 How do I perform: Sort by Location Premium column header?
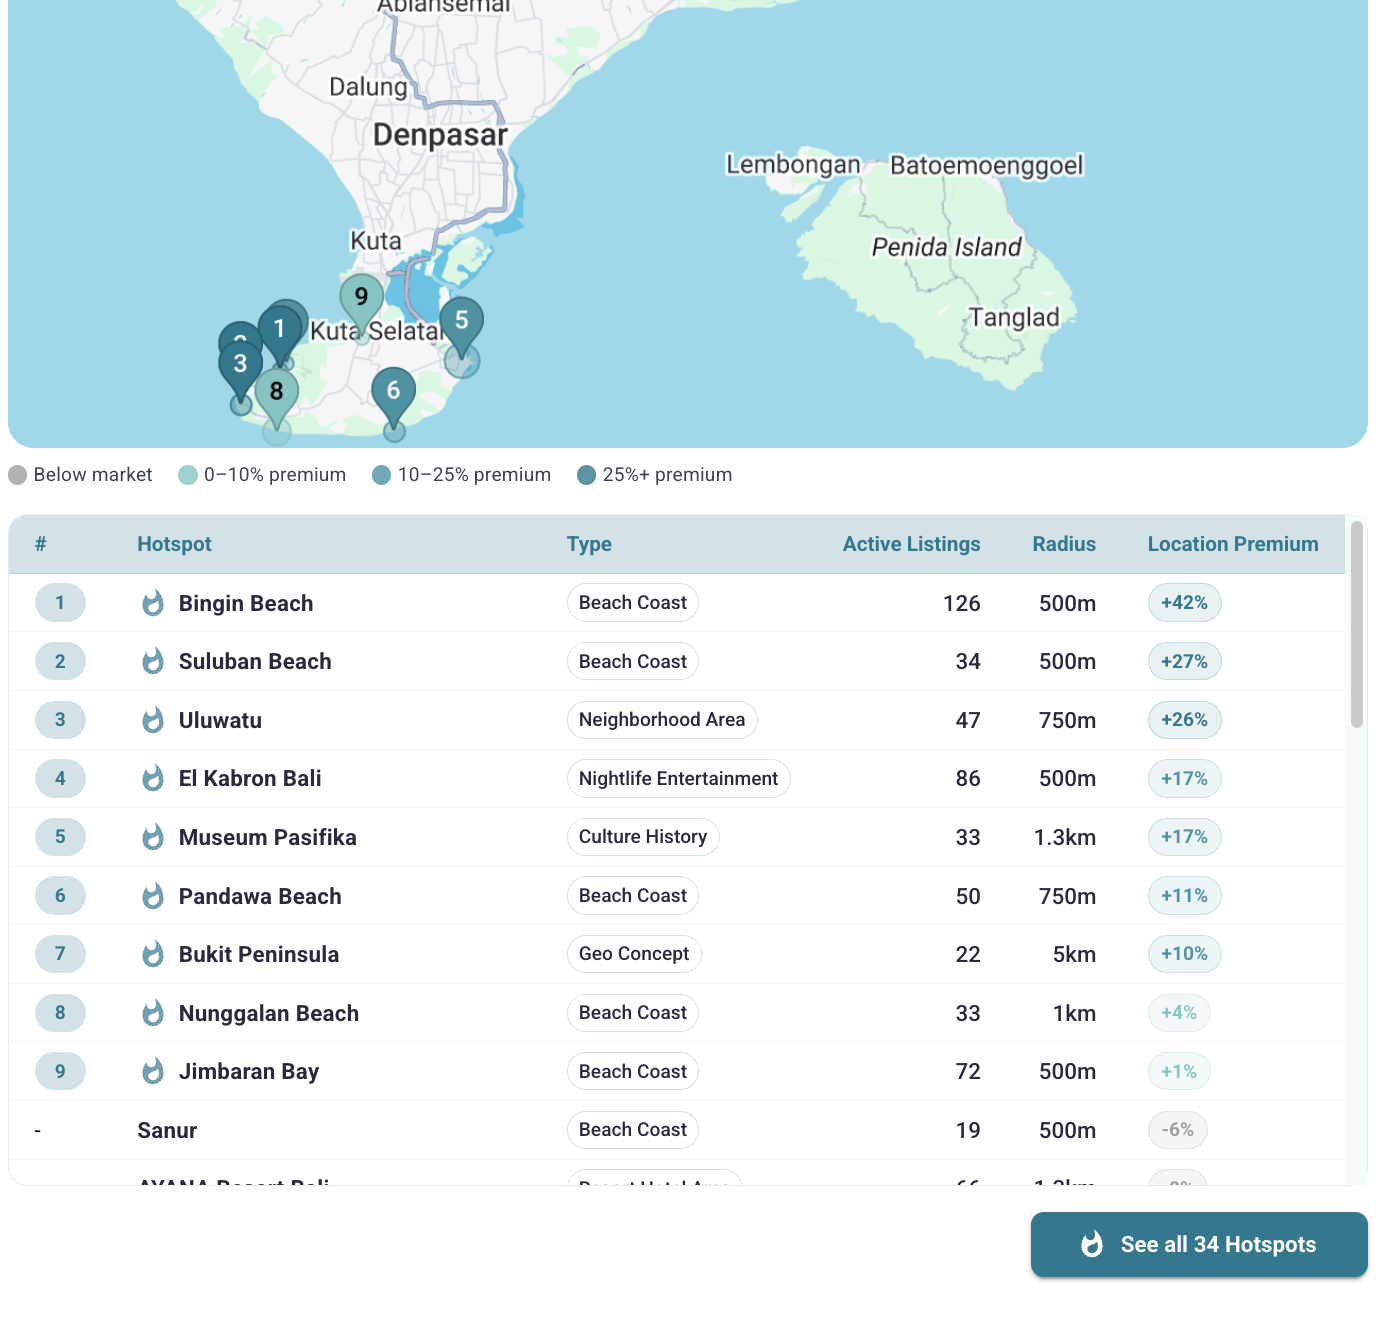click(x=1233, y=544)
